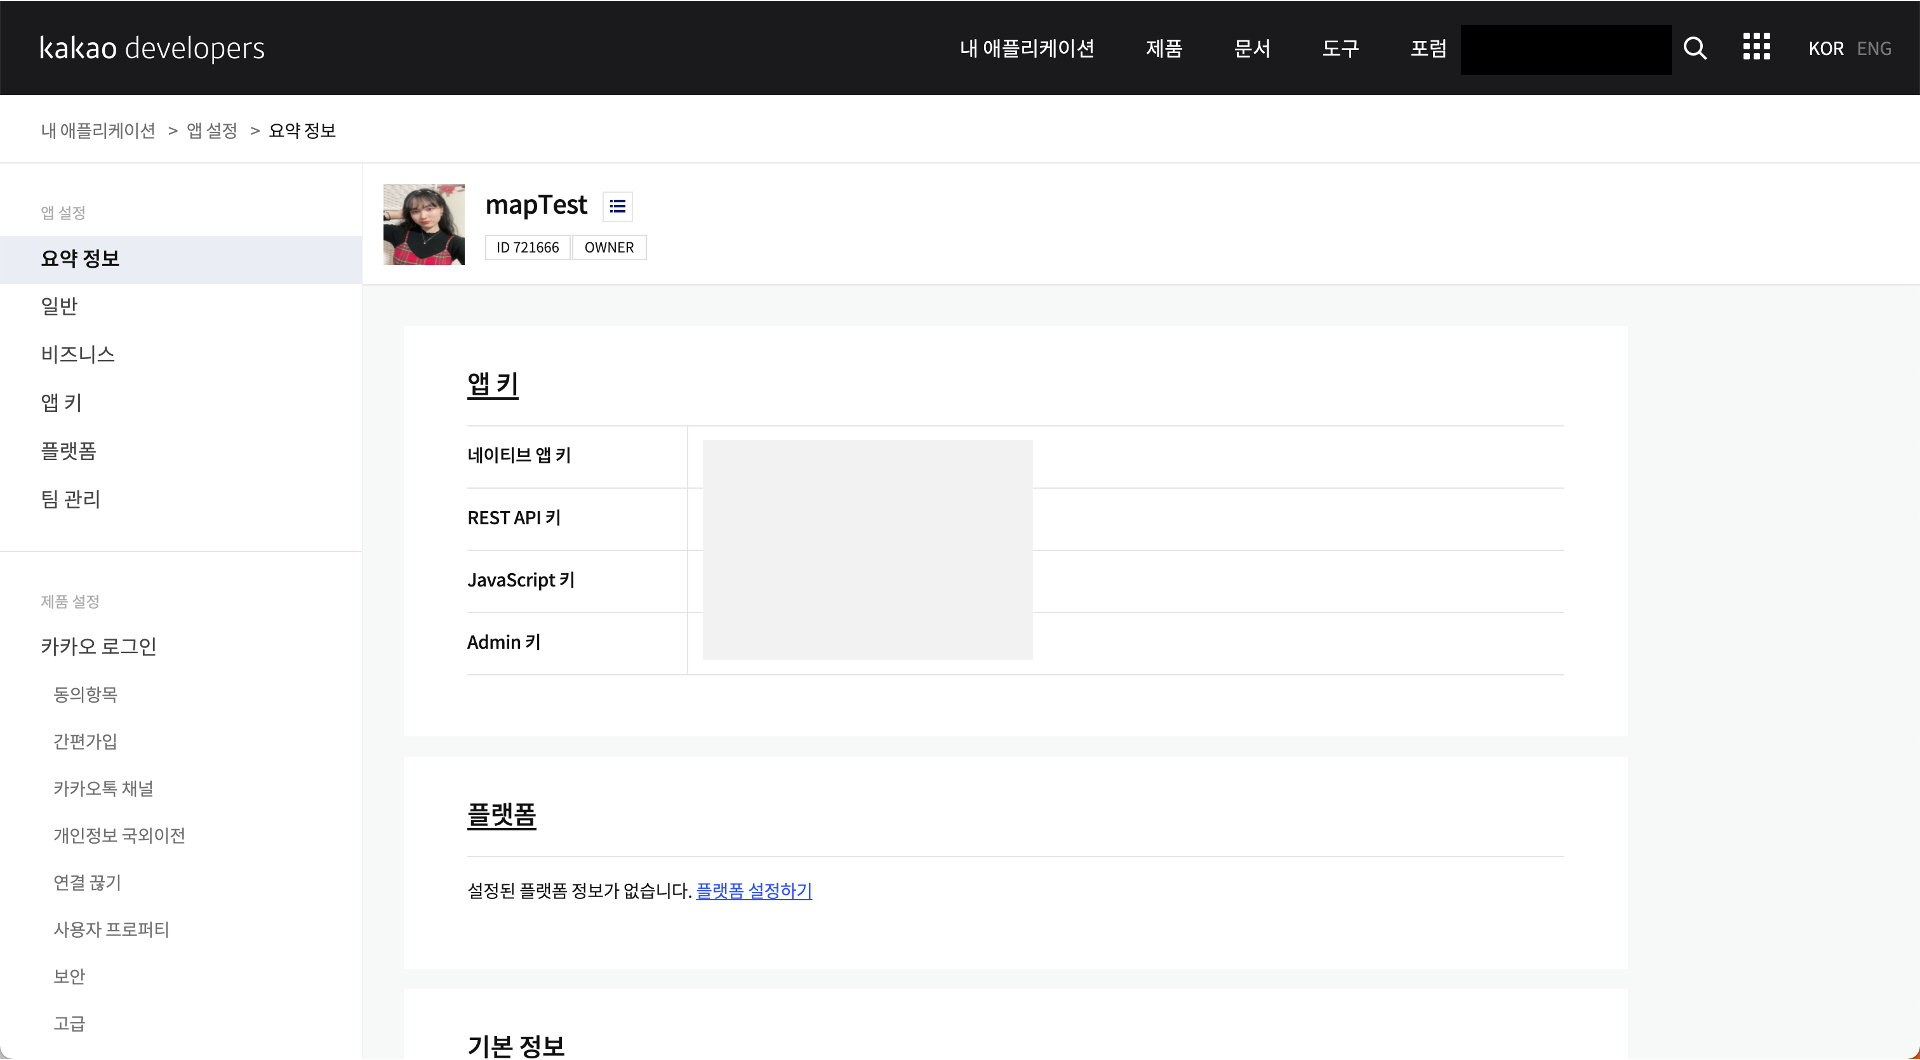Click the 기본 정보 section heading

pyautogui.click(x=516, y=1046)
